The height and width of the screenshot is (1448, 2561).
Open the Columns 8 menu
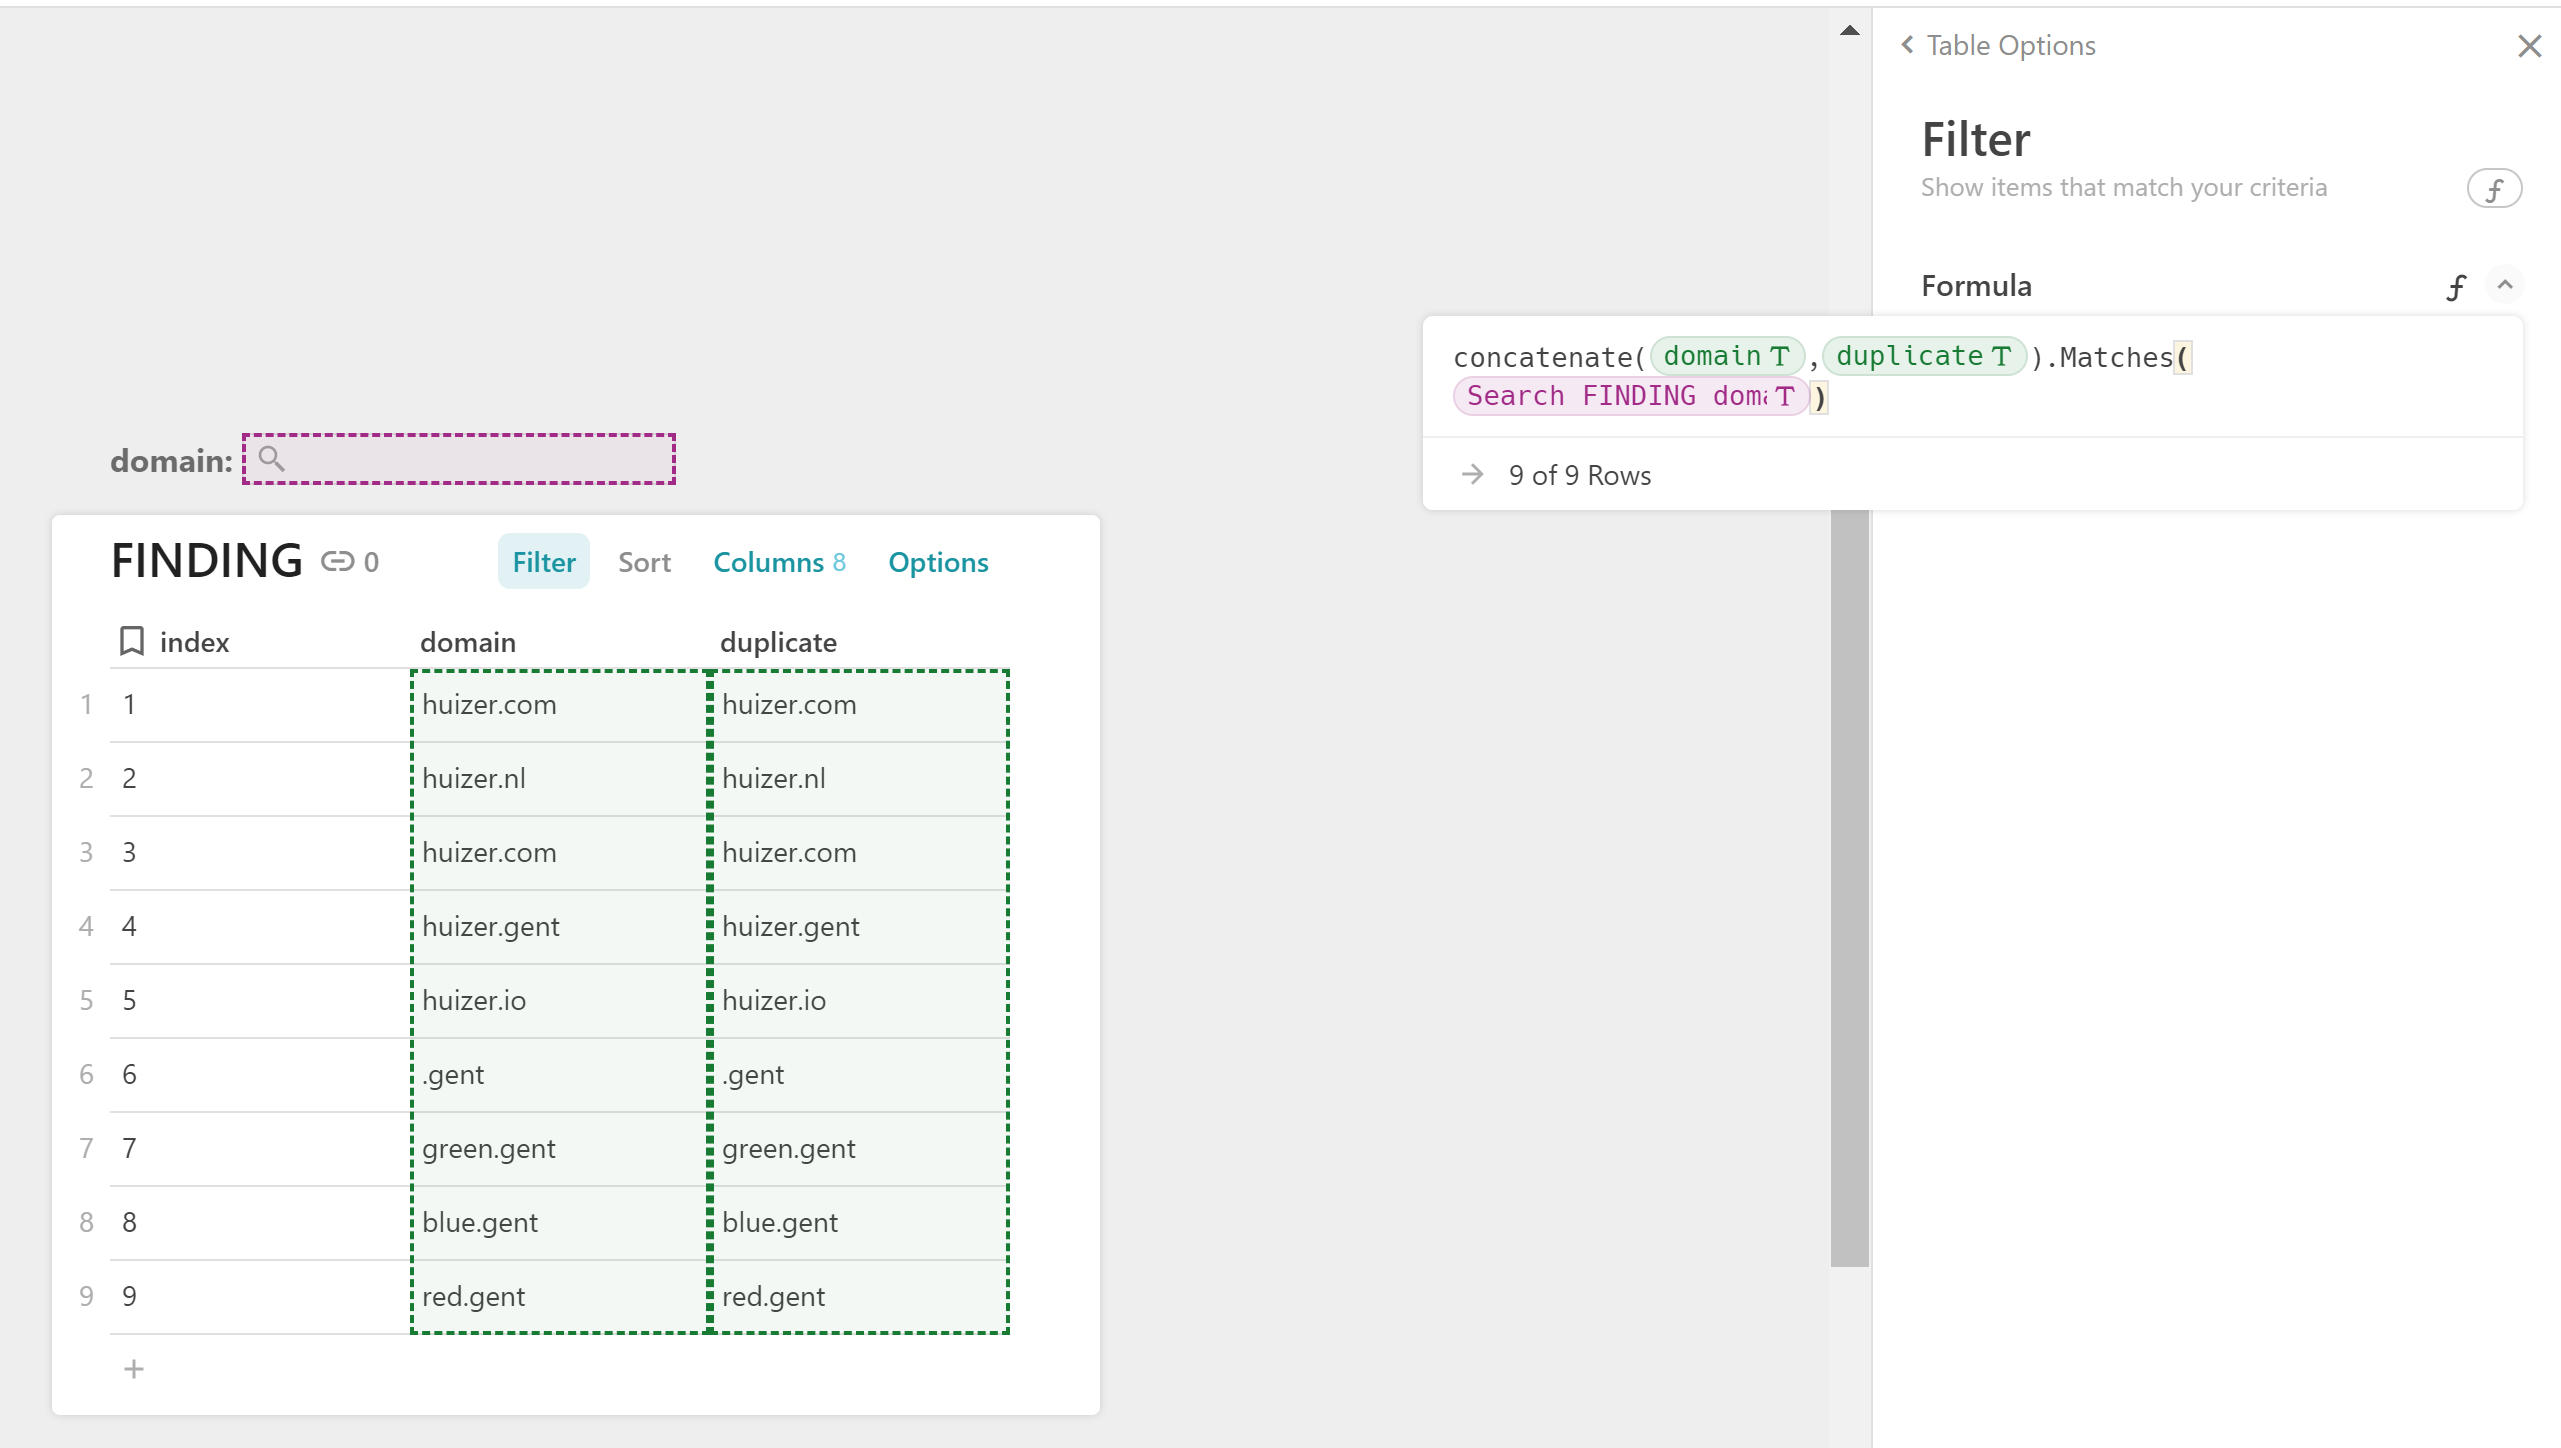[778, 562]
